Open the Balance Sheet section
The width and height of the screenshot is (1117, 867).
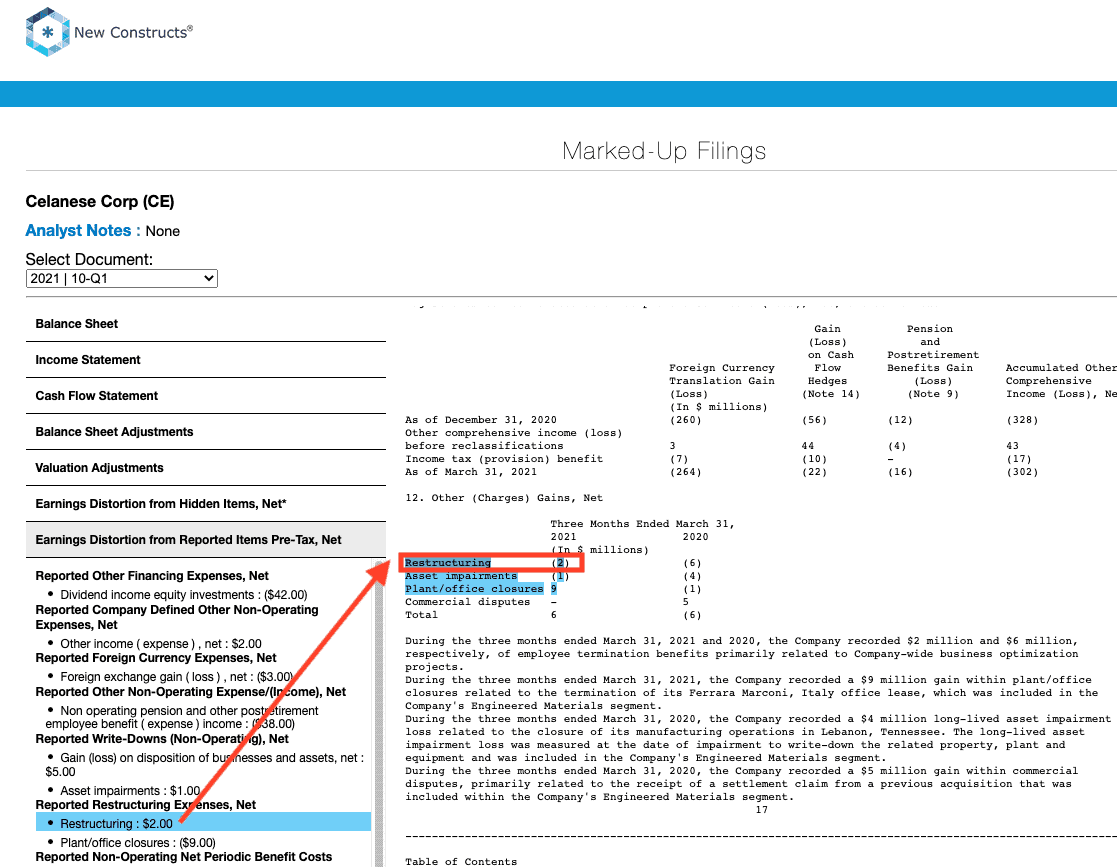point(206,324)
